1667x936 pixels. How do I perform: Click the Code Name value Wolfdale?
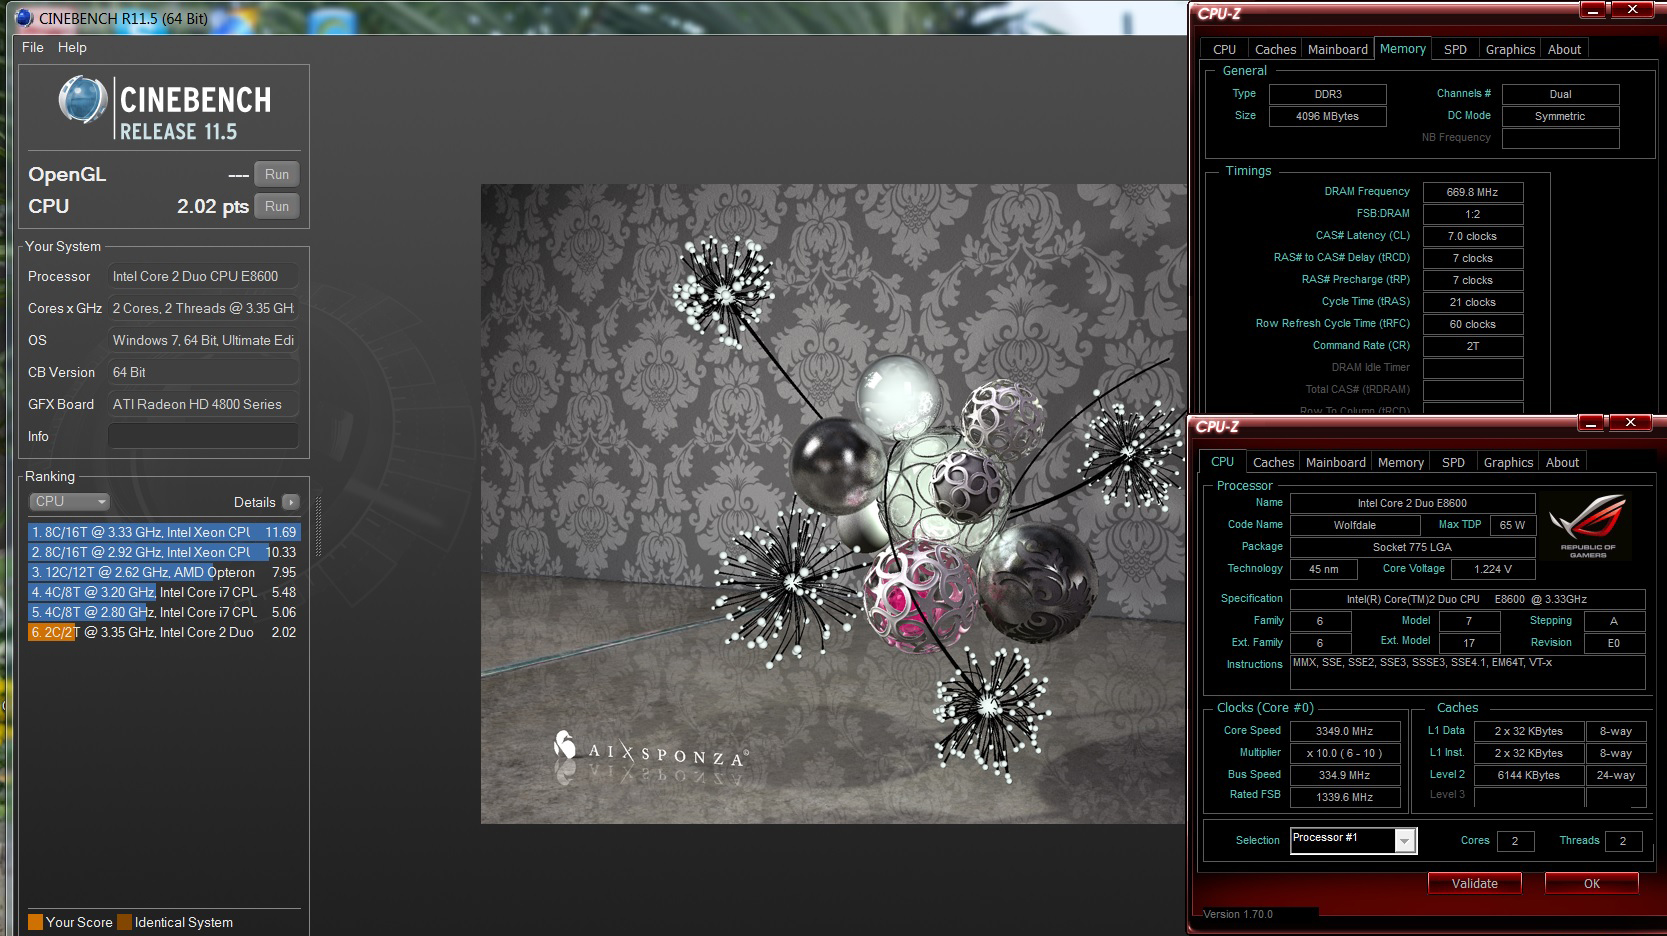pos(1354,525)
